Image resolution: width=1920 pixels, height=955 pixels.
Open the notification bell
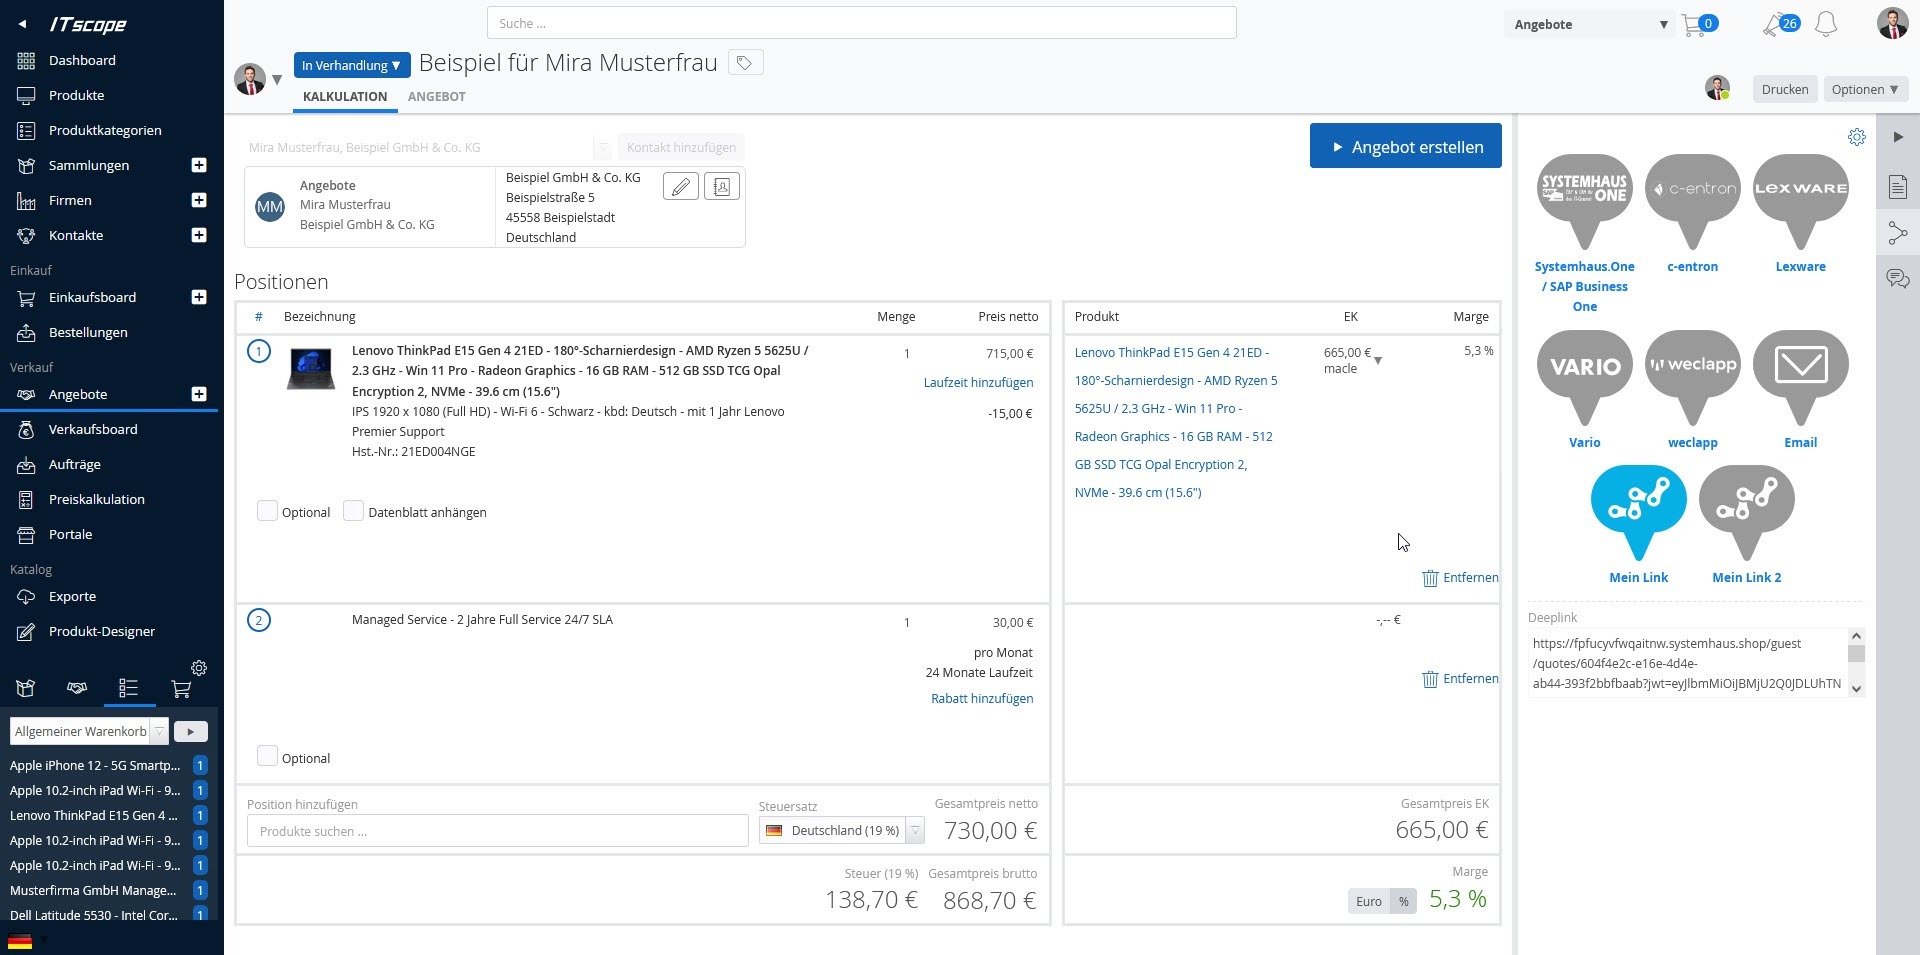1826,24
